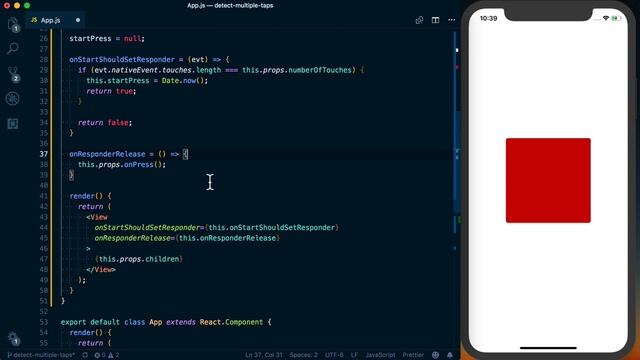This screenshot has width=640, height=360.
Task: Click 'startPress = null;' on line 26
Action: pos(107,39)
